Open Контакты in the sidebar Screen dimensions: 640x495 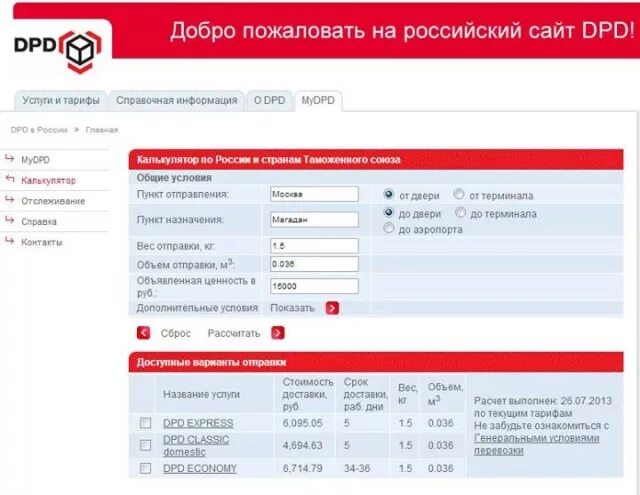click(x=42, y=242)
